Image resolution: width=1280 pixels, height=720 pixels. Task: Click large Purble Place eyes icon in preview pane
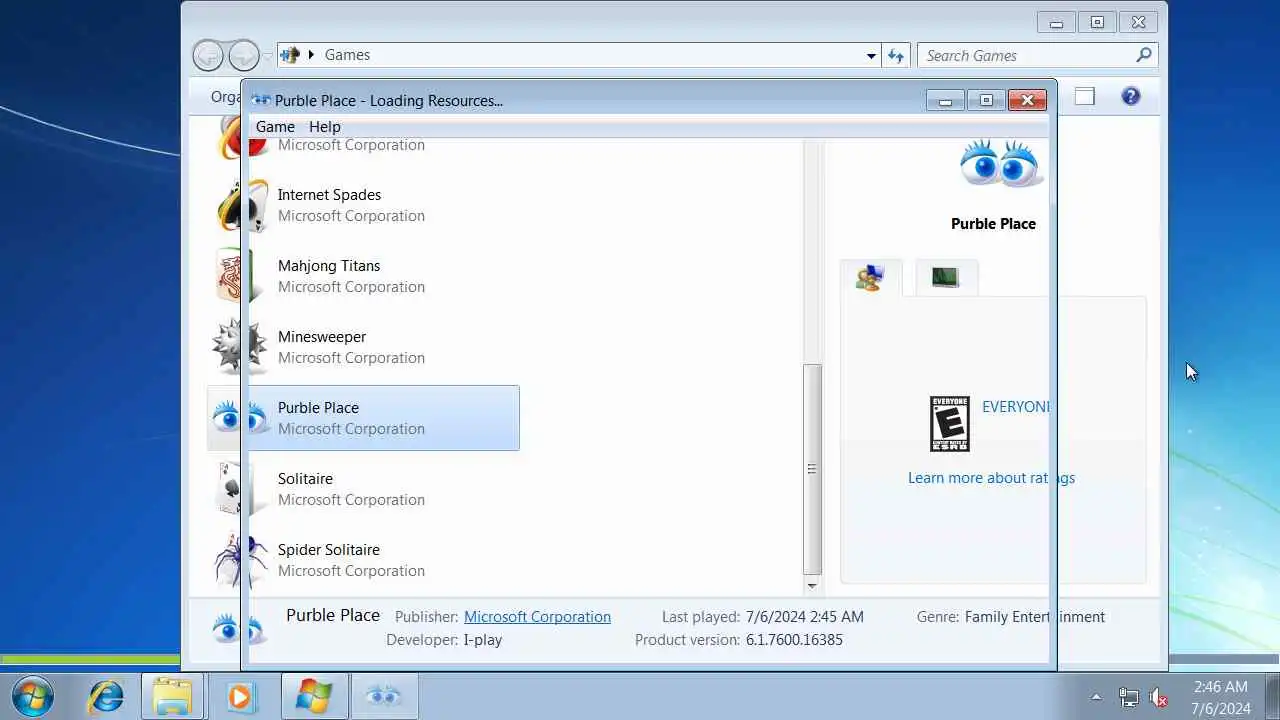1001,164
